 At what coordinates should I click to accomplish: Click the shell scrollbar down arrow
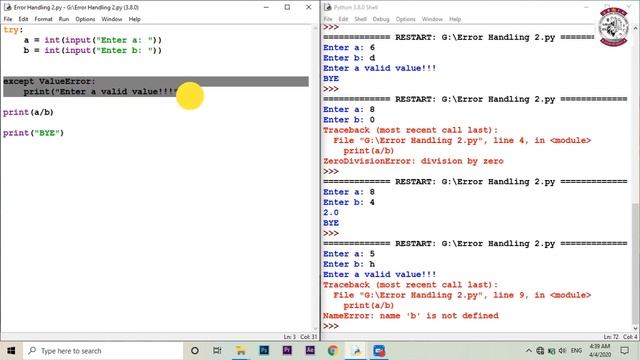[635, 328]
